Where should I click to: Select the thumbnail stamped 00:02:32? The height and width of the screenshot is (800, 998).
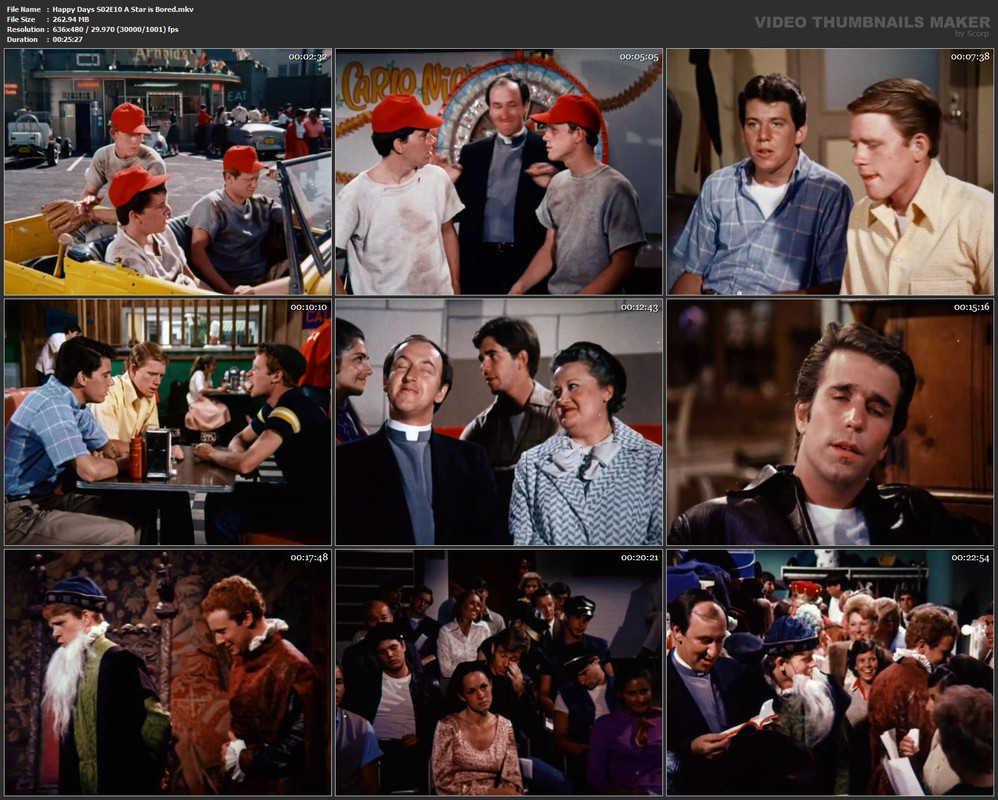168,172
